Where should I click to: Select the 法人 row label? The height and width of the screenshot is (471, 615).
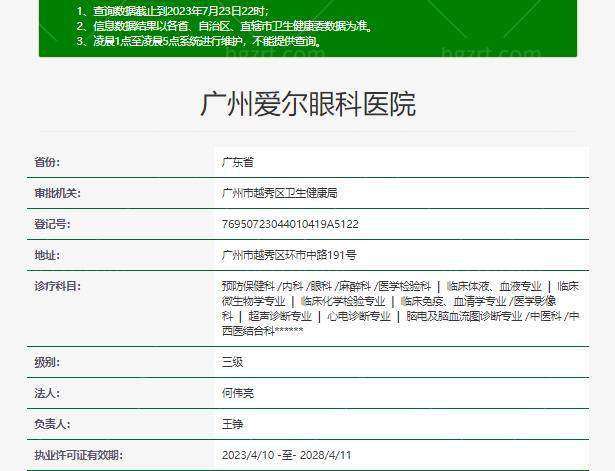point(47,393)
